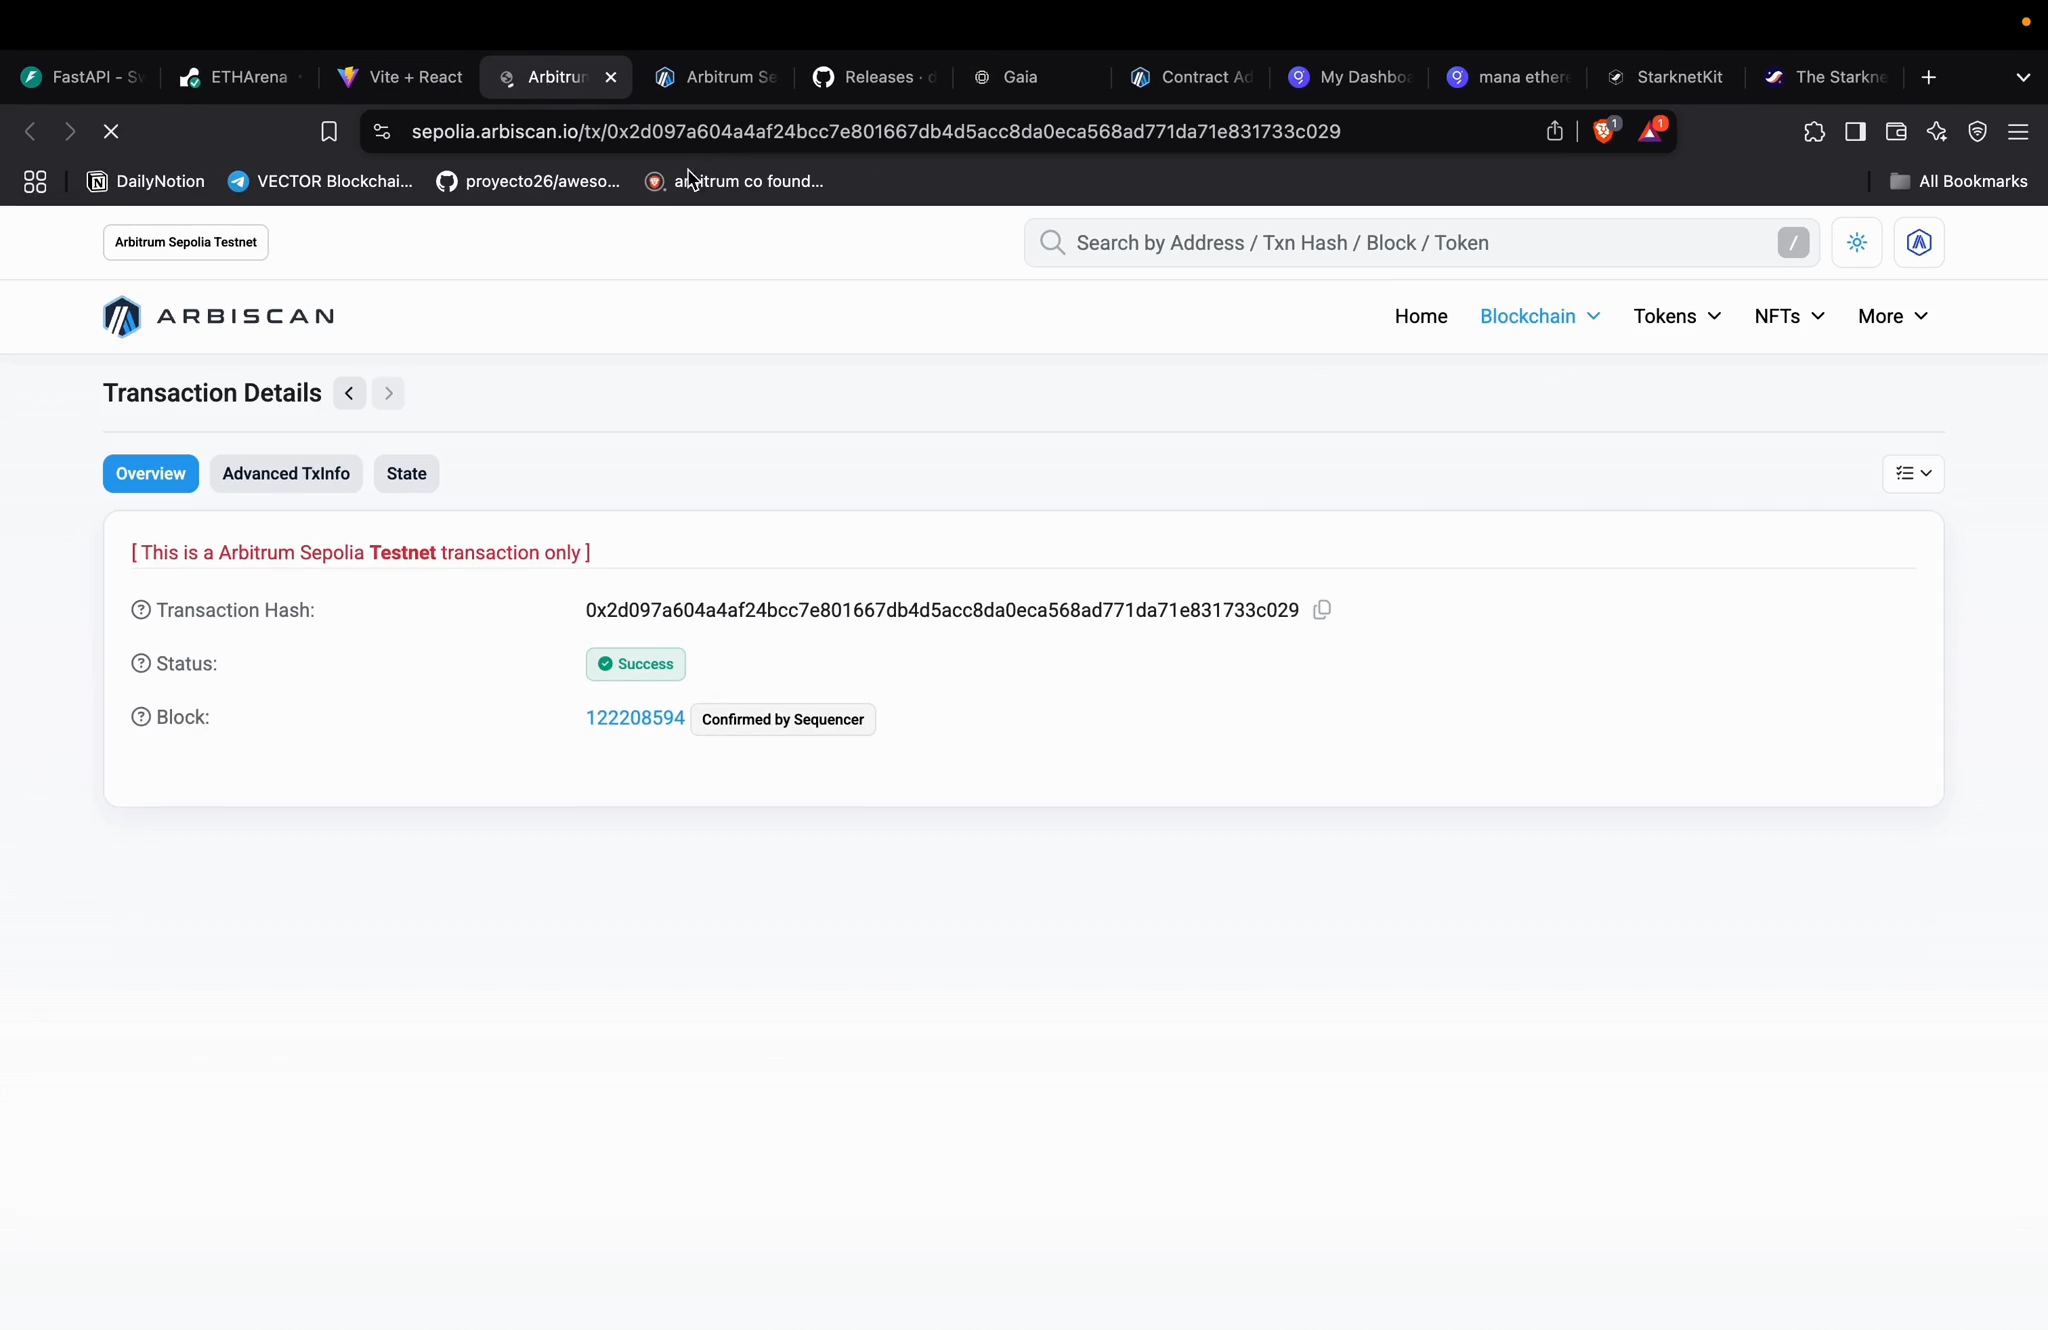Open Brave VPN shield icon
2048x1330 pixels.
[x=1978, y=131]
